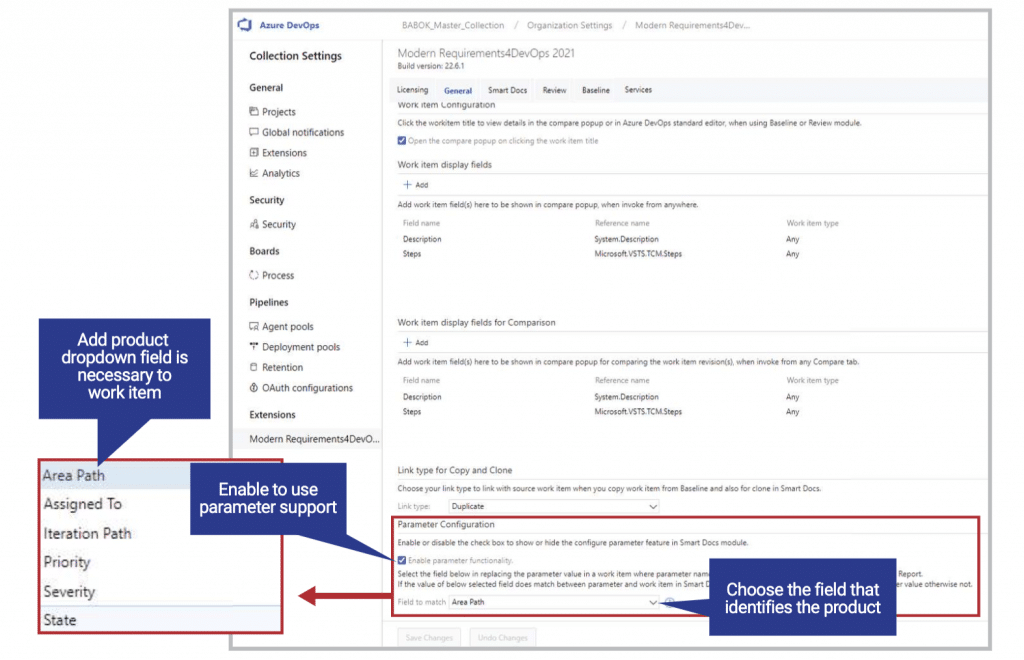1024x660 pixels.
Task: Click the Retention icon under Pipelines
Action: (254, 368)
